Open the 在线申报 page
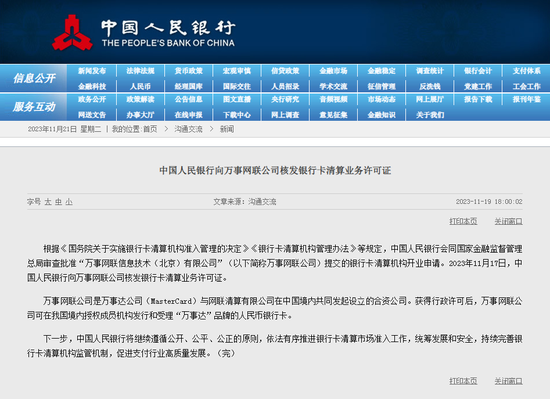 click(x=189, y=115)
